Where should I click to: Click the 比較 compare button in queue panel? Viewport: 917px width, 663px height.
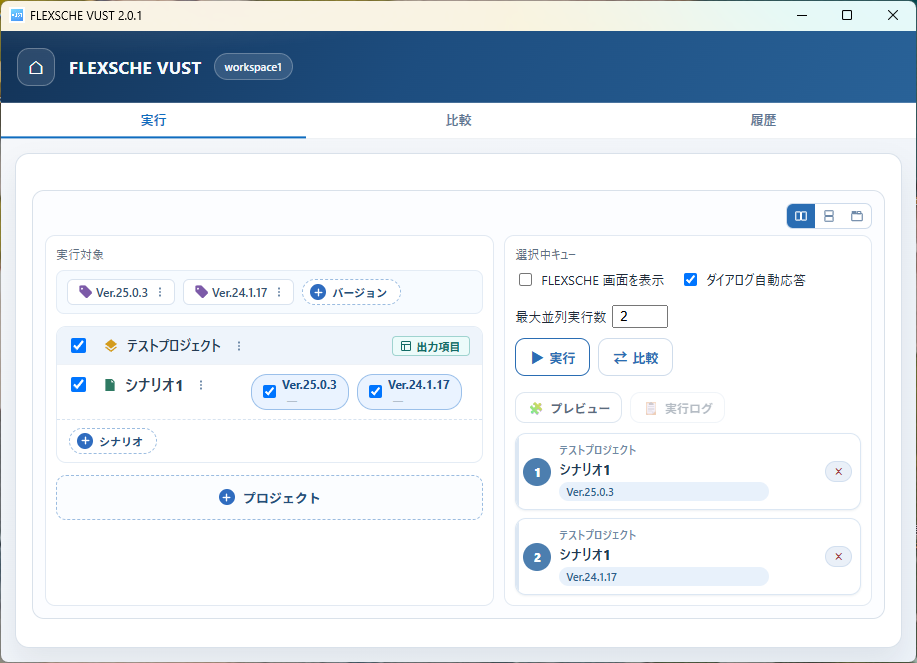pyautogui.click(x=635, y=357)
